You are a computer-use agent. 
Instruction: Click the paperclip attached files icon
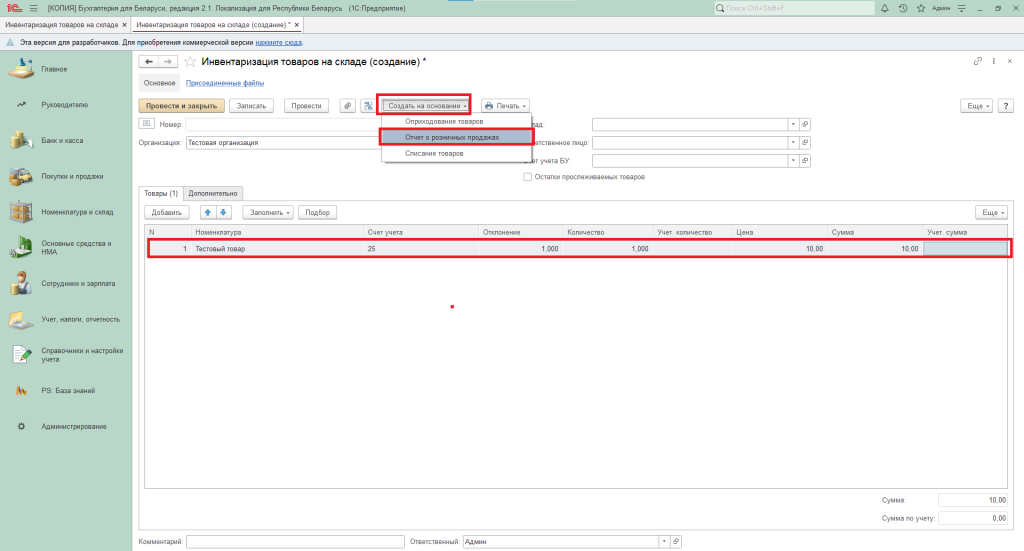pyautogui.click(x=347, y=105)
